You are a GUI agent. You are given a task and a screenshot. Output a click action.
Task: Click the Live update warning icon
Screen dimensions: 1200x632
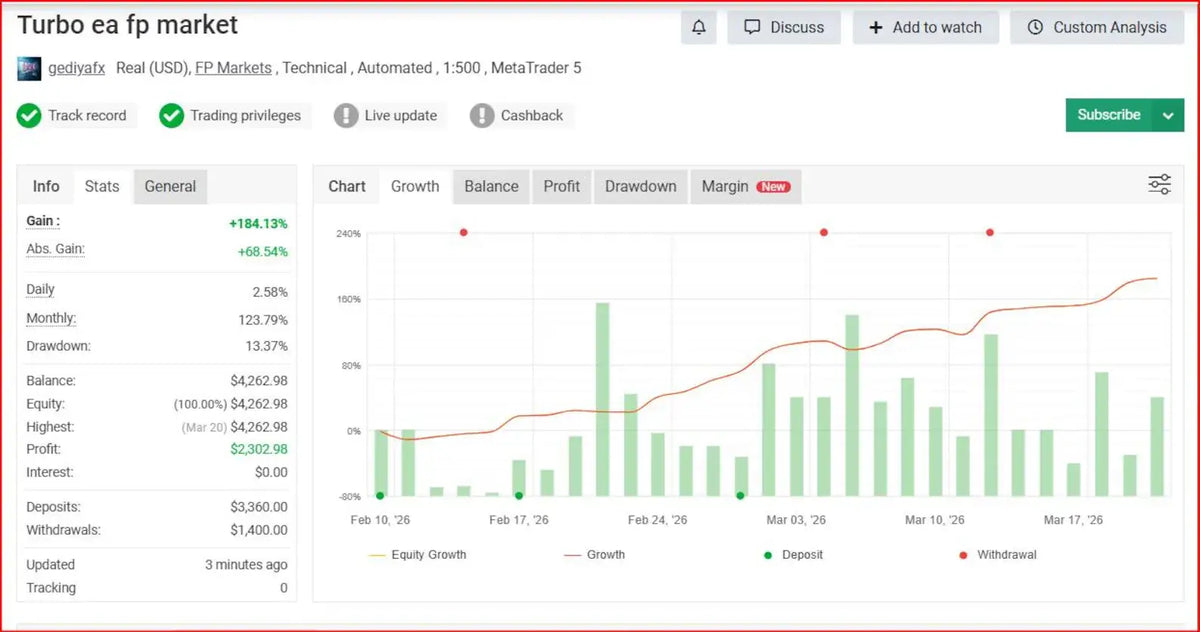pos(346,116)
